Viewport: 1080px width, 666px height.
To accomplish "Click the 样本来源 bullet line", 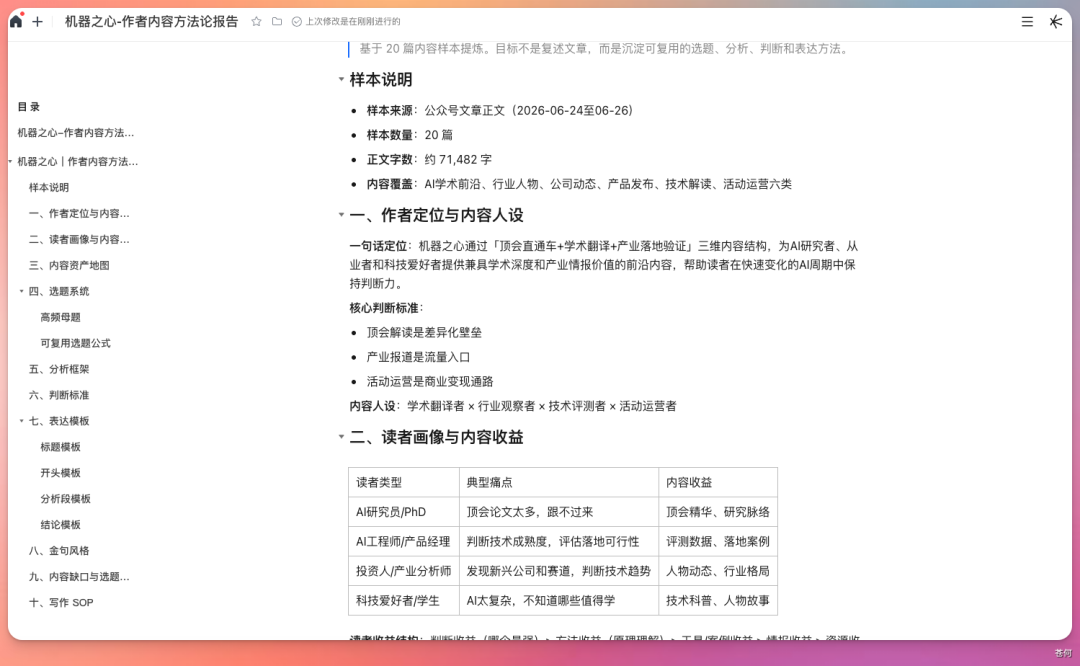I will (x=499, y=110).
